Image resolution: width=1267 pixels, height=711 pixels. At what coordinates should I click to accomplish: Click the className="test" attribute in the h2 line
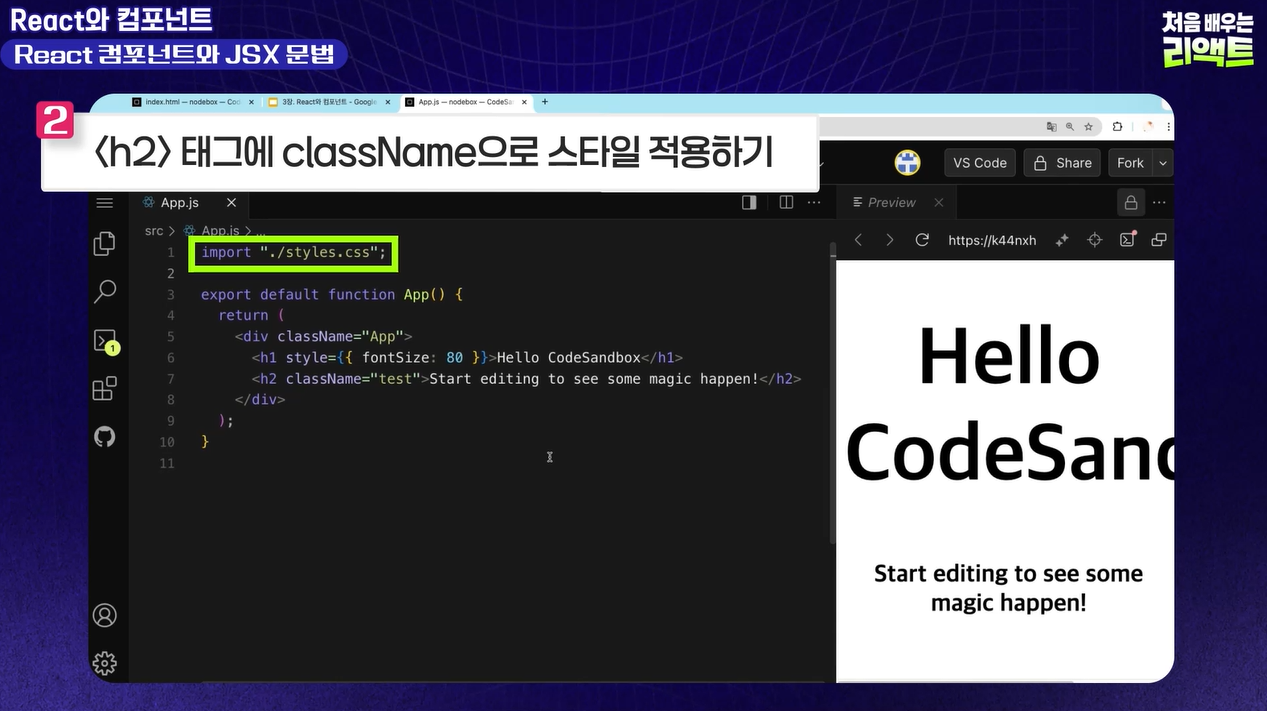[x=353, y=379]
